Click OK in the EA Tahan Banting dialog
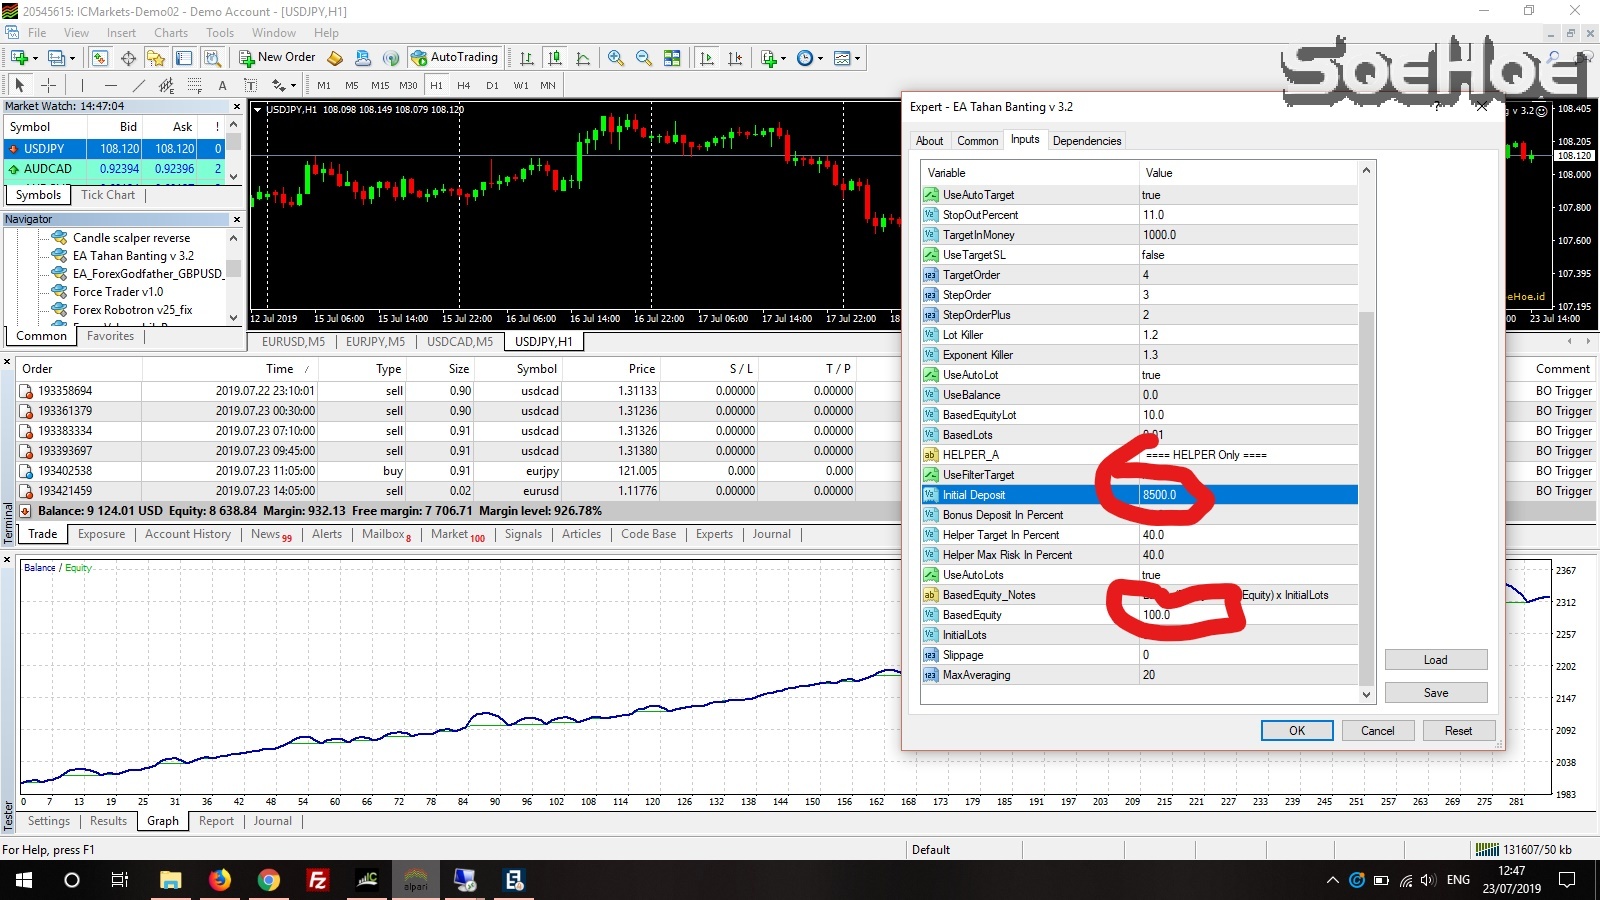The height and width of the screenshot is (900, 1600). [x=1296, y=730]
